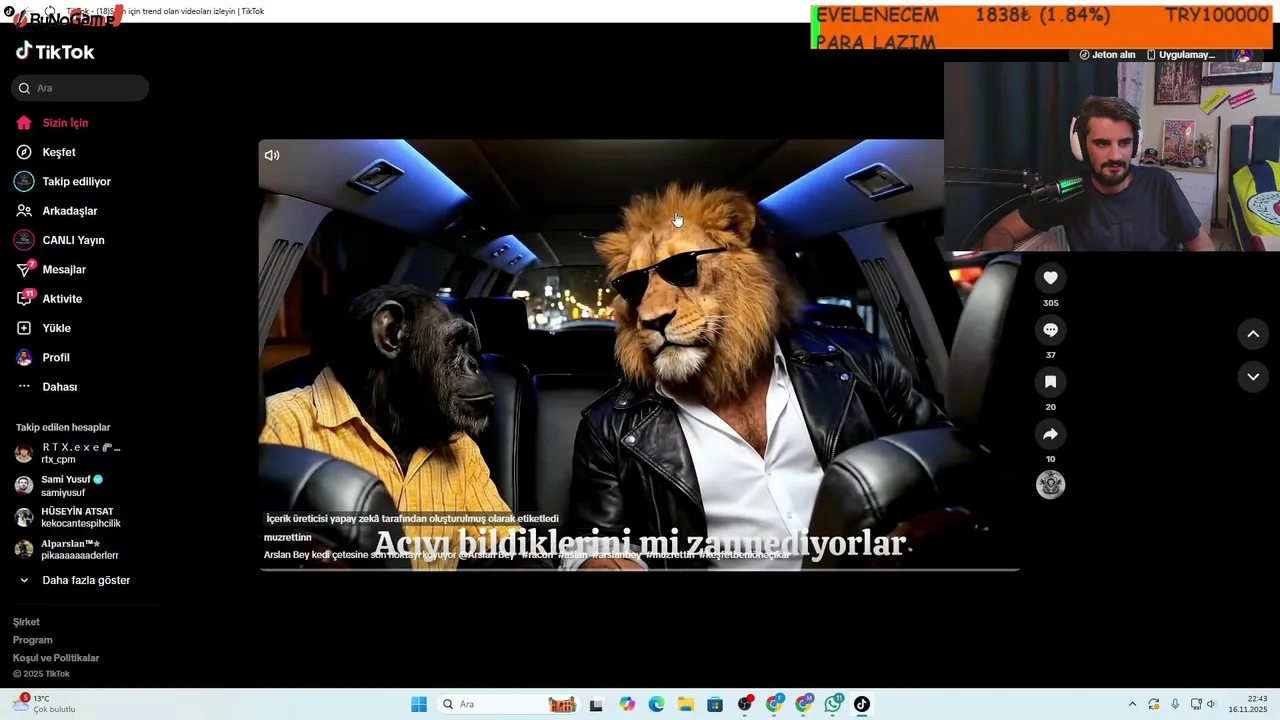This screenshot has width=1280, height=720.
Task: Open WhatsApp from the taskbar
Action: [x=833, y=704]
